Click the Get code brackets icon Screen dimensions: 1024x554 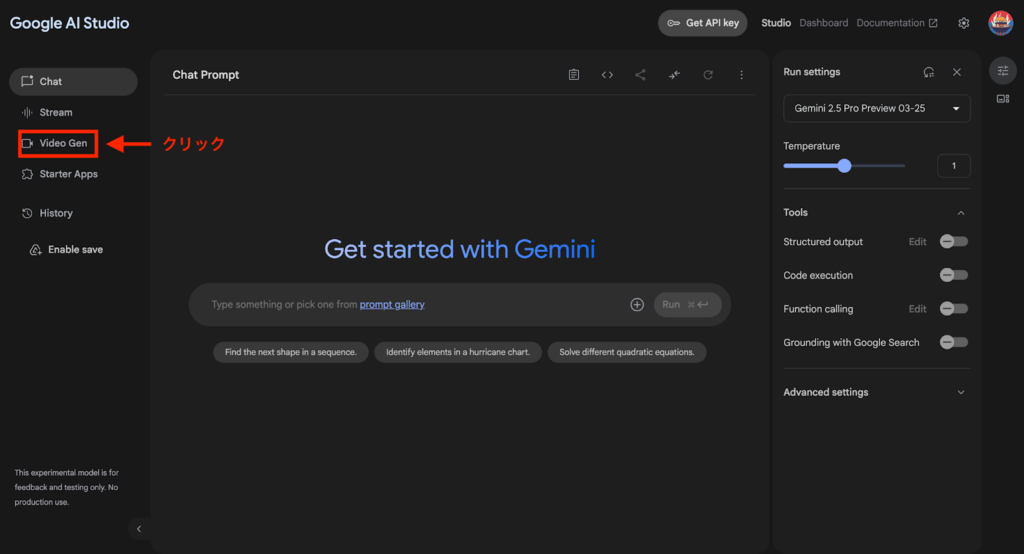click(x=607, y=74)
